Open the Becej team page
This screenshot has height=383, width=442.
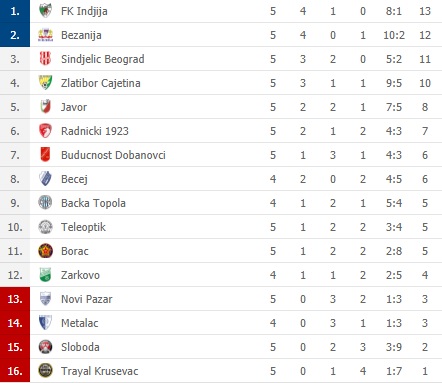74,179
